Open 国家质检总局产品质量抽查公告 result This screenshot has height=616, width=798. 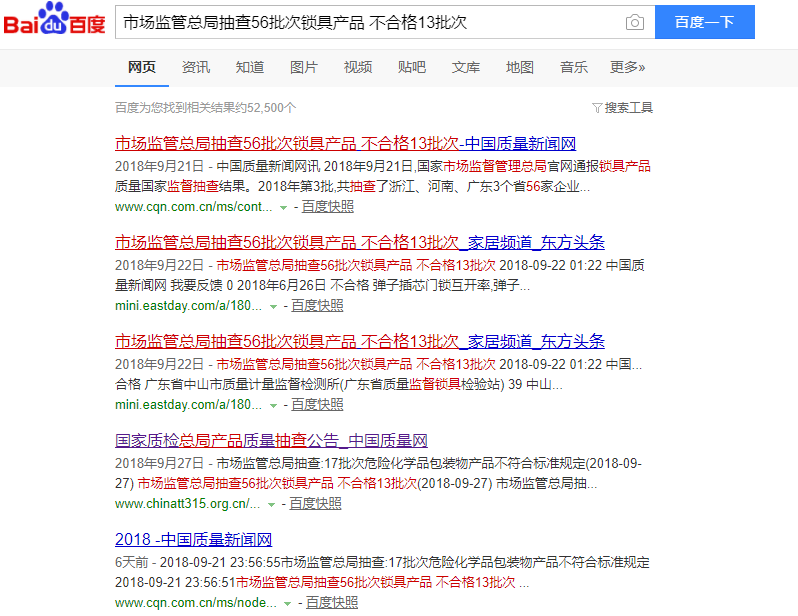click(x=271, y=441)
